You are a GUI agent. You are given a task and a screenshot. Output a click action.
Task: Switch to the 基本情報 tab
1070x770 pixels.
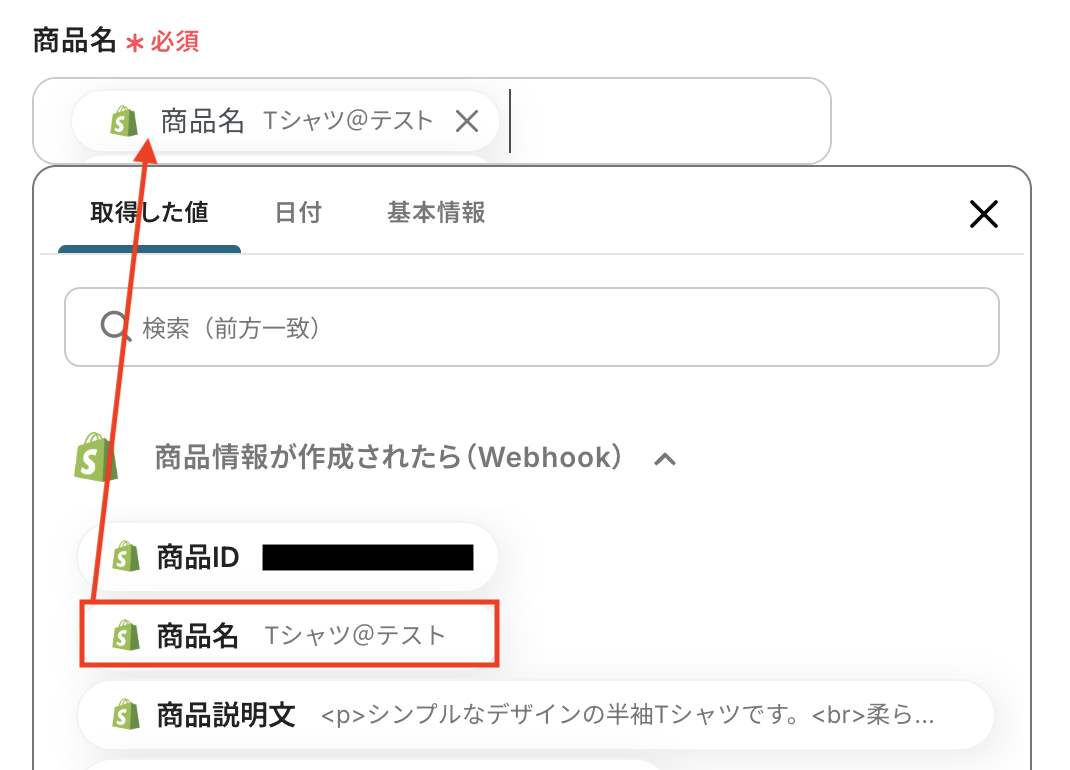436,213
